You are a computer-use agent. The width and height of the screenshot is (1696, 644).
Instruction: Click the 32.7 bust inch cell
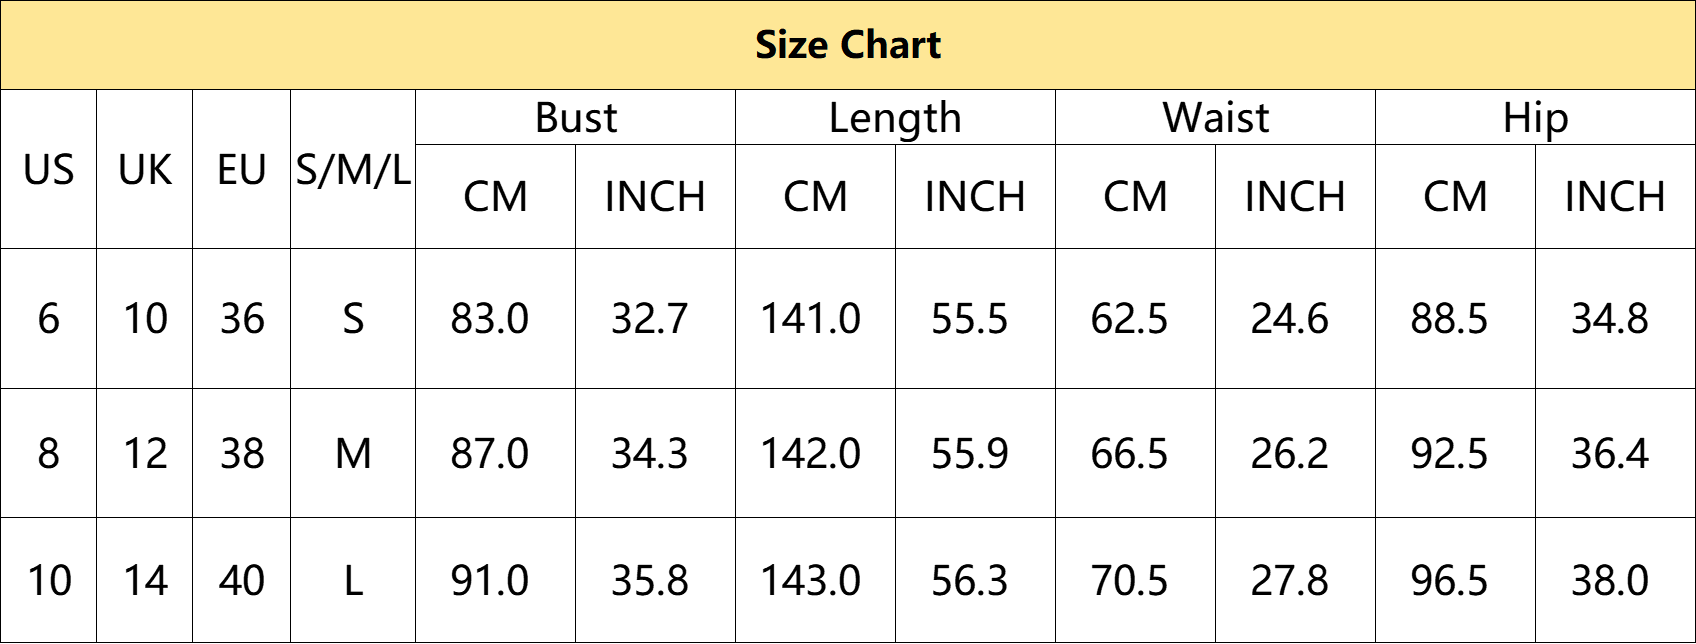coord(656,319)
